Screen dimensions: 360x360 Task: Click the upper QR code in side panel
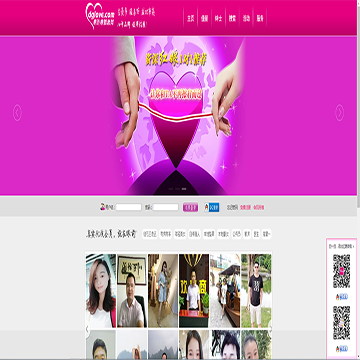pyautogui.click(x=342, y=271)
